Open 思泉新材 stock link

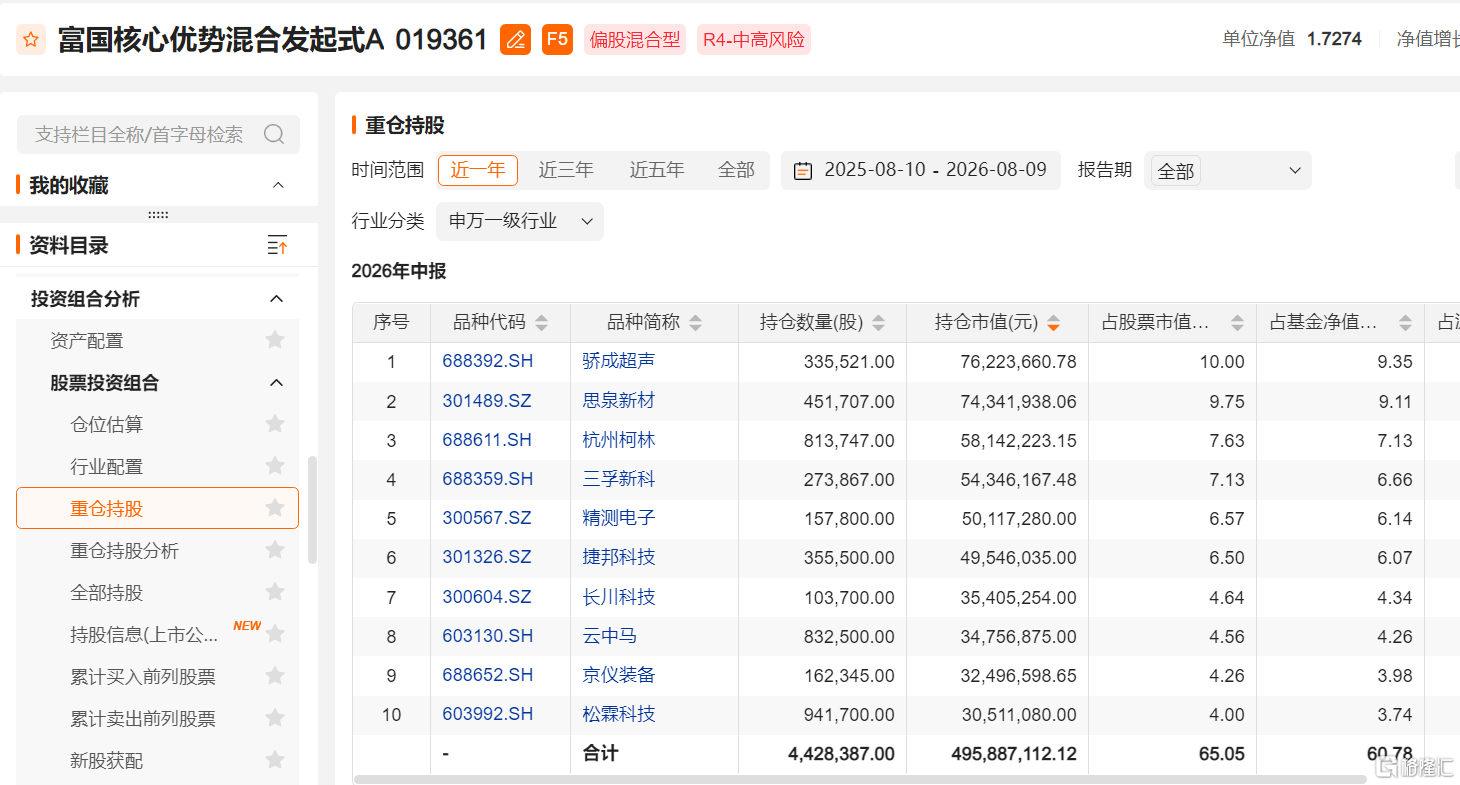point(619,401)
